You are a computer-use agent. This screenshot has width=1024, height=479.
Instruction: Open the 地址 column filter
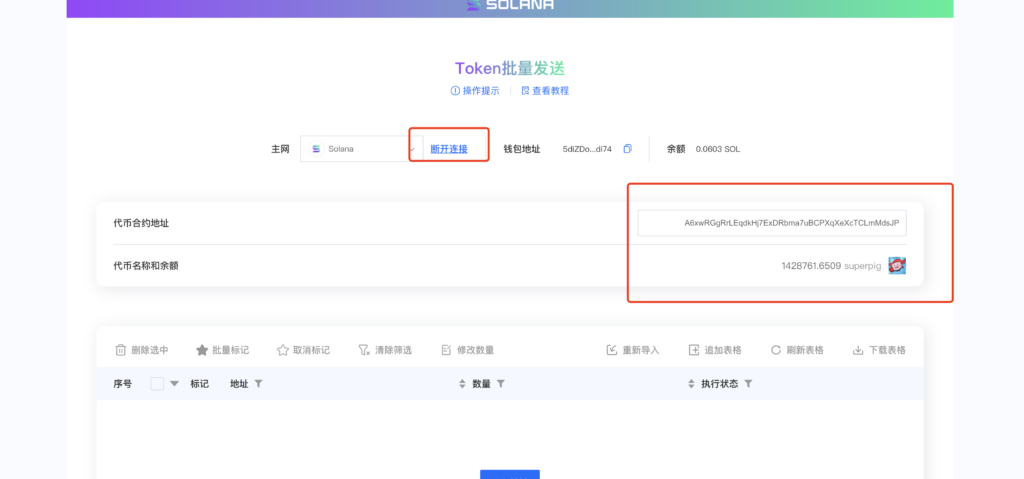coord(259,384)
